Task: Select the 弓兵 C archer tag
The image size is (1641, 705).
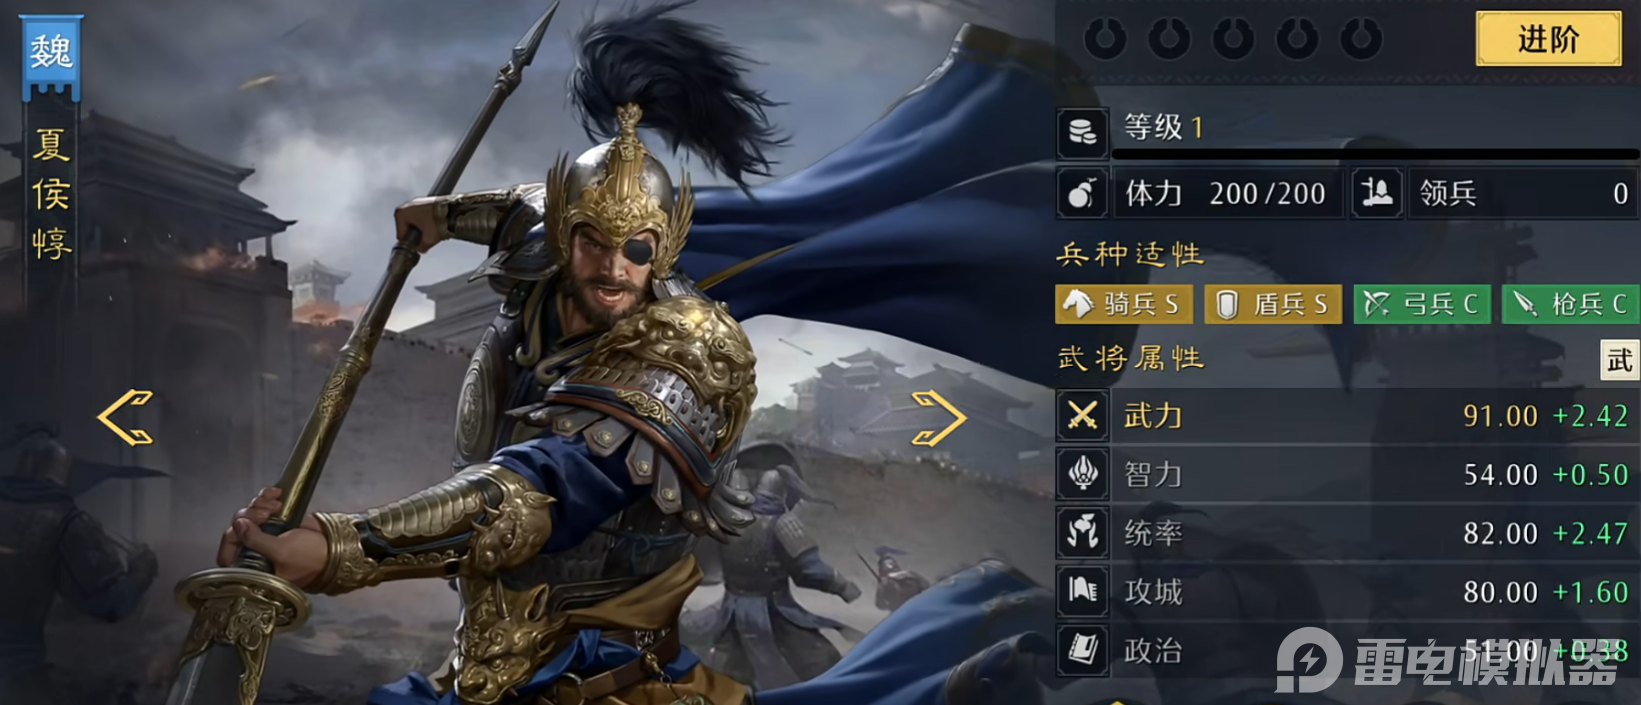Action: click(x=1422, y=304)
